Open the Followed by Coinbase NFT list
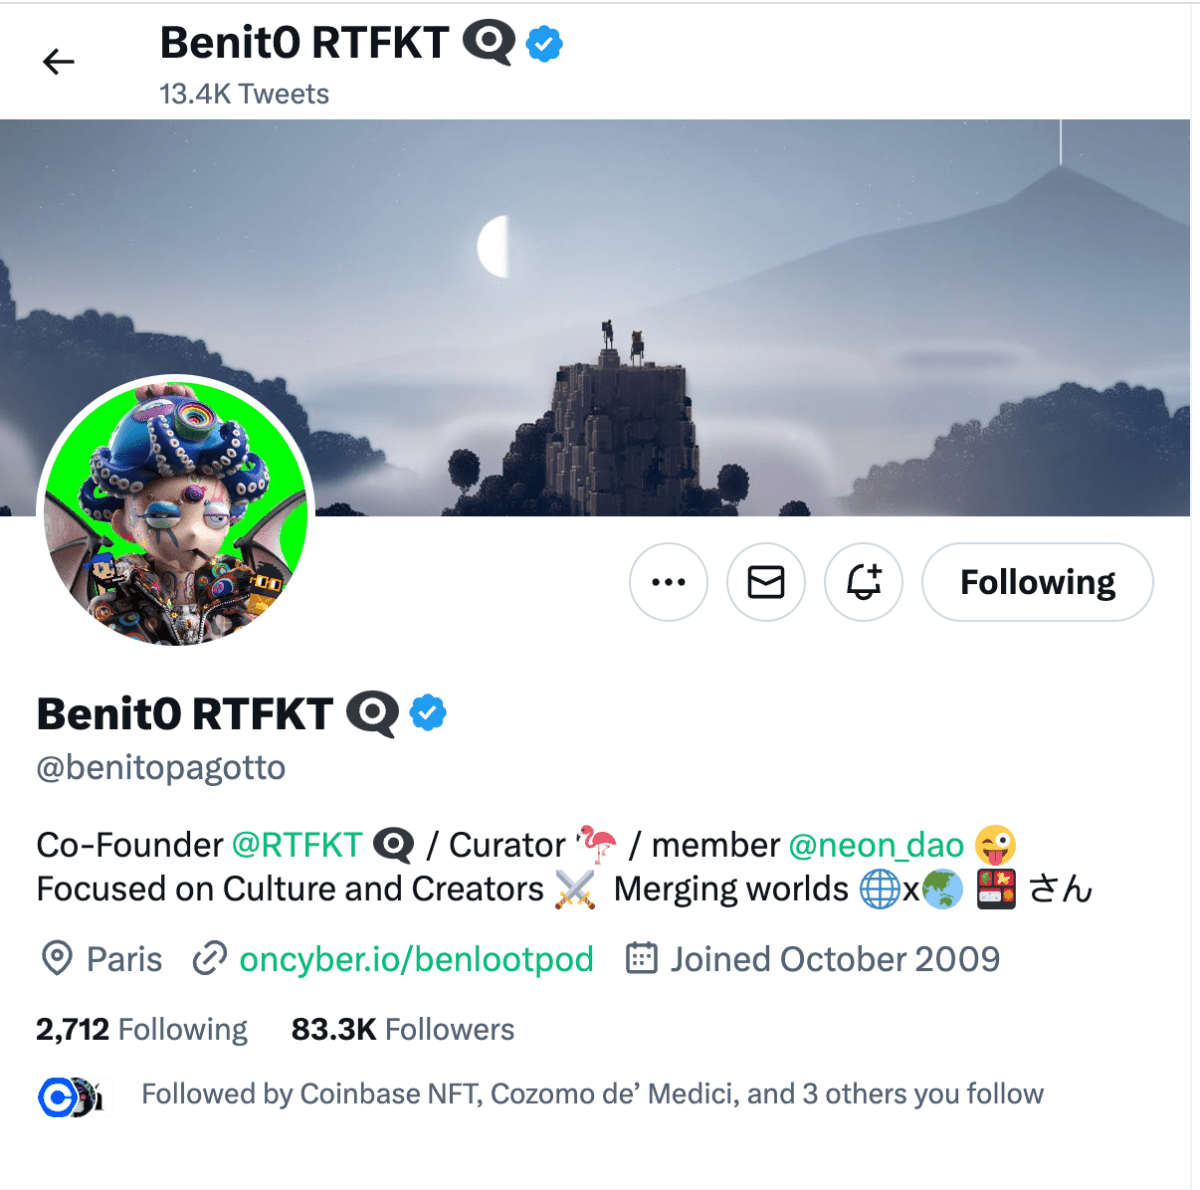The image size is (1200, 1190). [x=592, y=1094]
